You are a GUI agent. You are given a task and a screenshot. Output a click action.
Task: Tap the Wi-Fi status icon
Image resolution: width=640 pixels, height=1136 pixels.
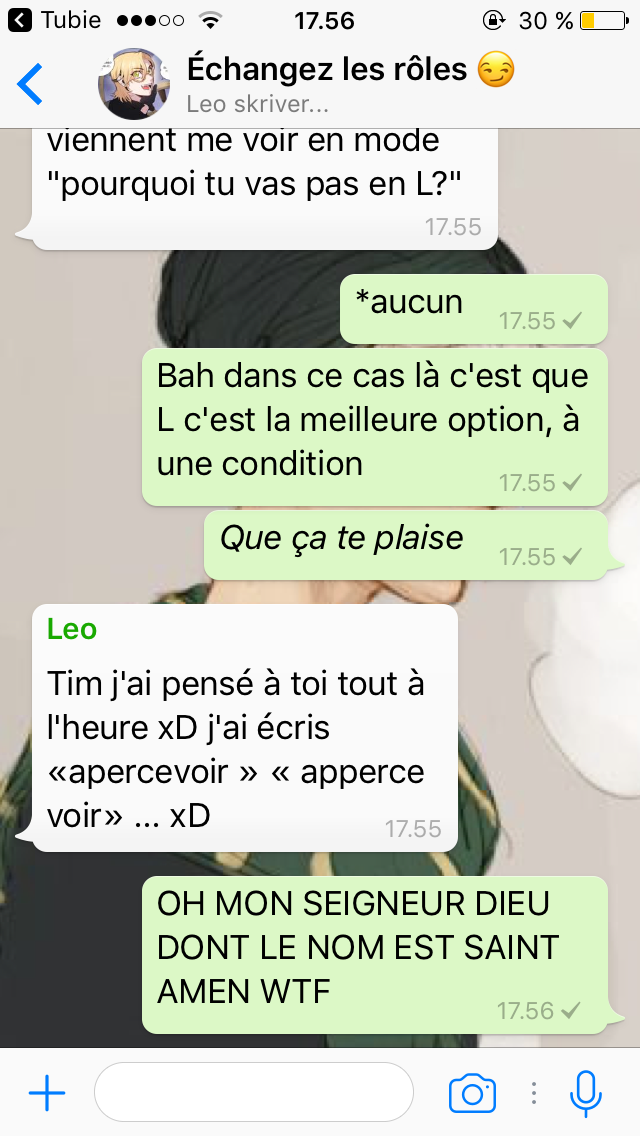click(210, 20)
